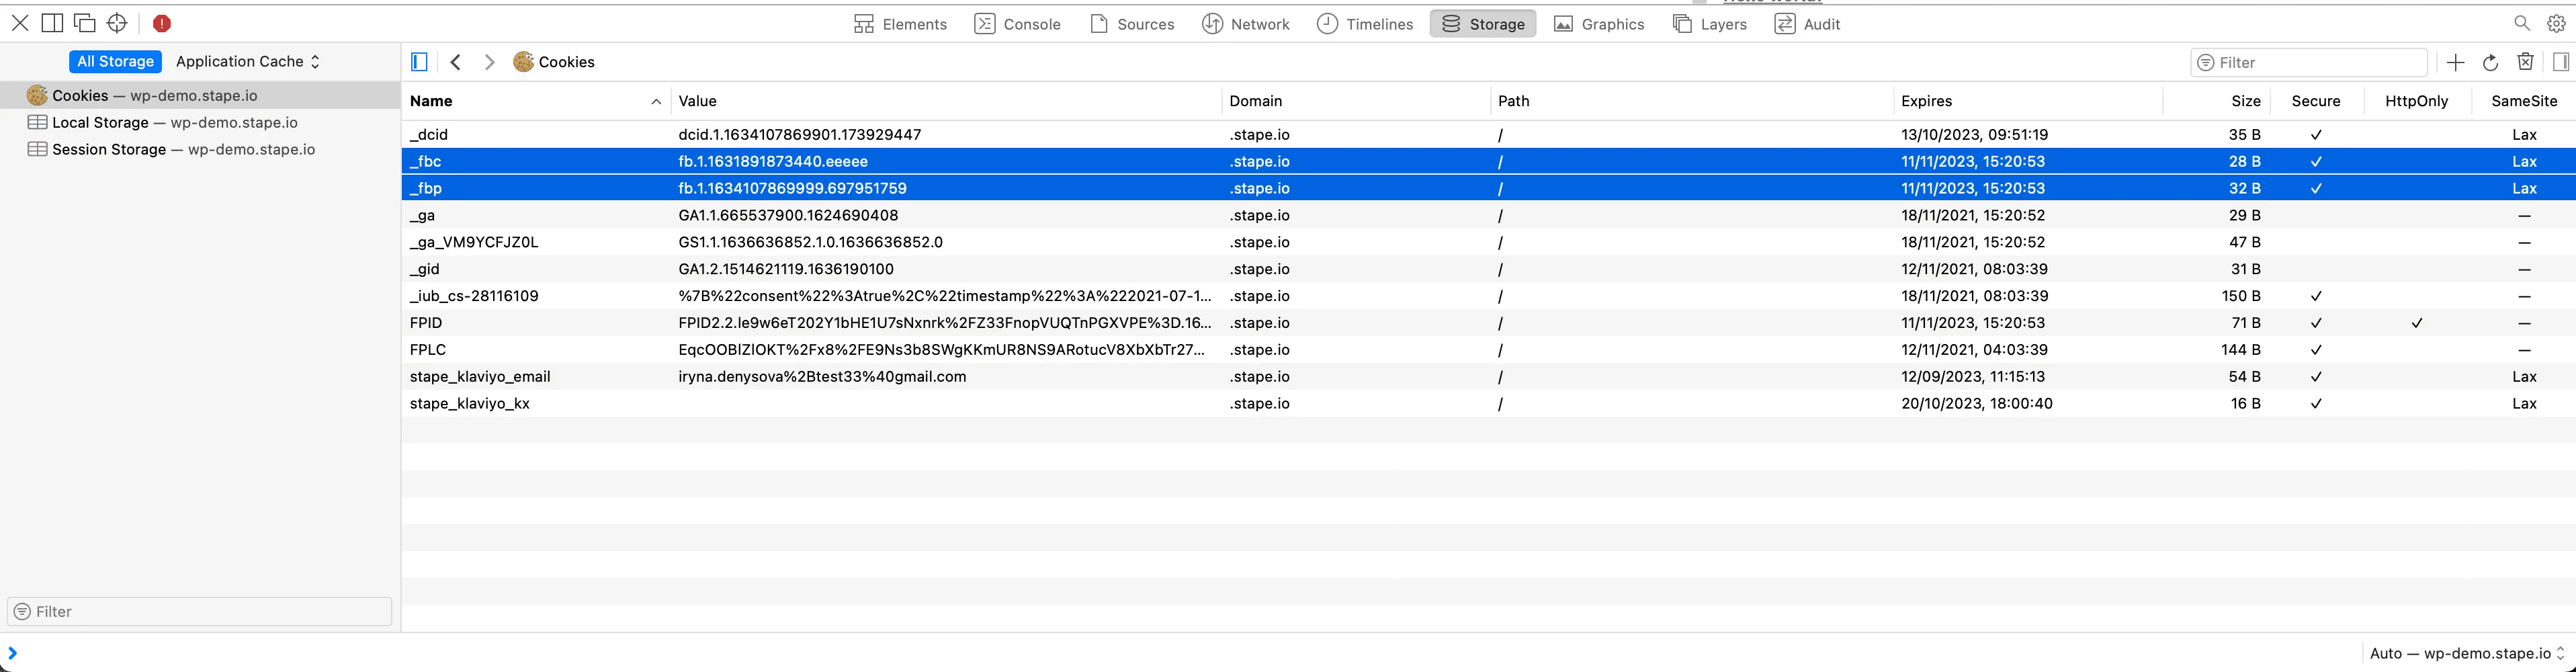Dock inspector to side of window

pos(52,23)
